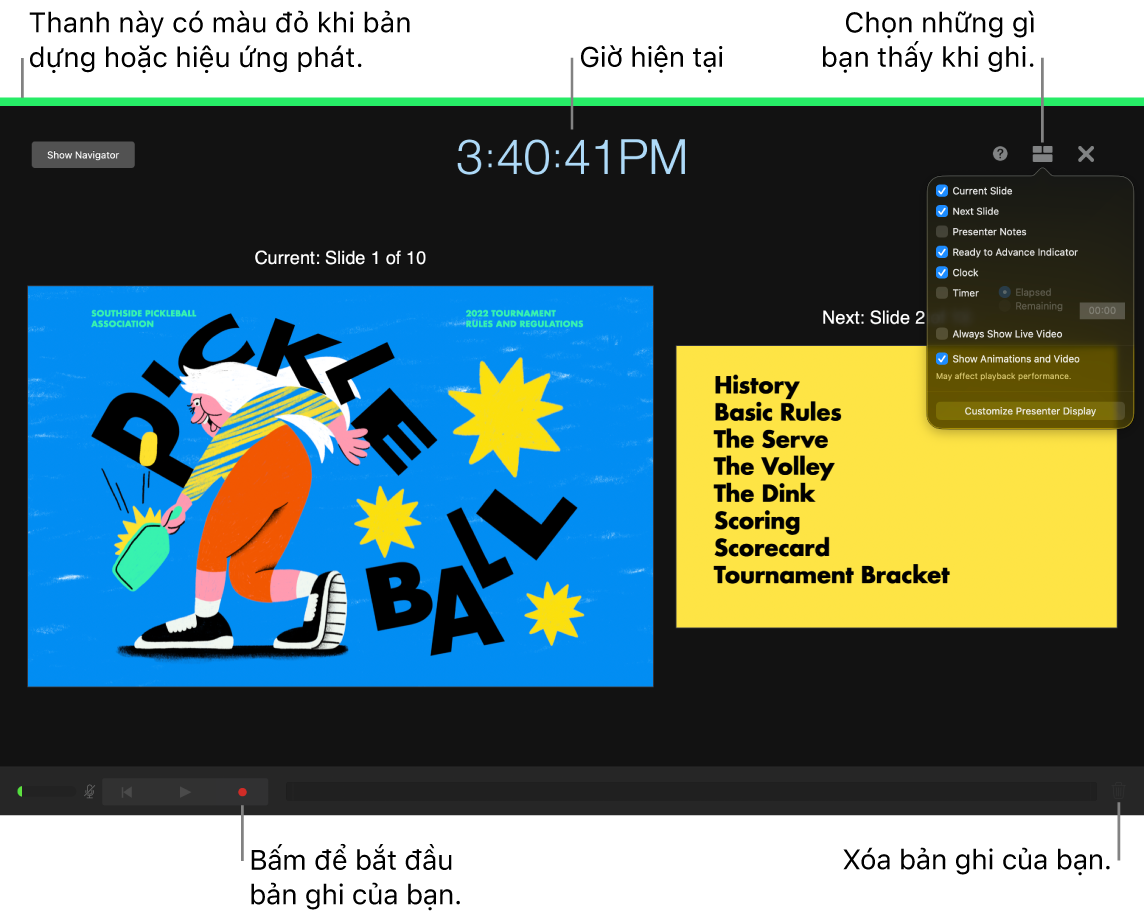Select the Elapsed radio button
1144x923 pixels.
click(1005, 292)
